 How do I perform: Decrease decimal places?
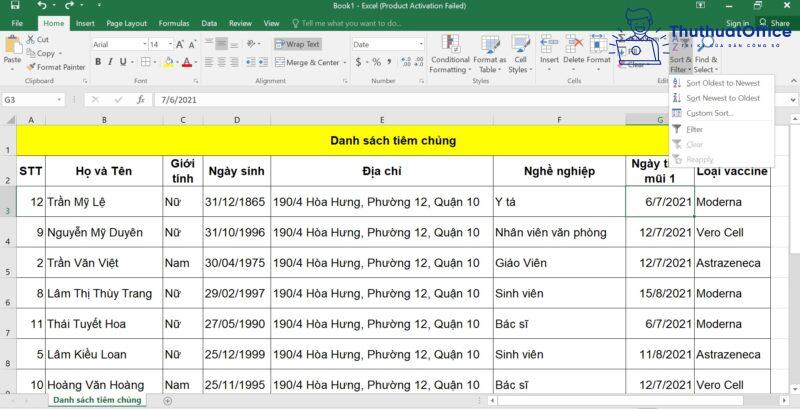point(418,62)
